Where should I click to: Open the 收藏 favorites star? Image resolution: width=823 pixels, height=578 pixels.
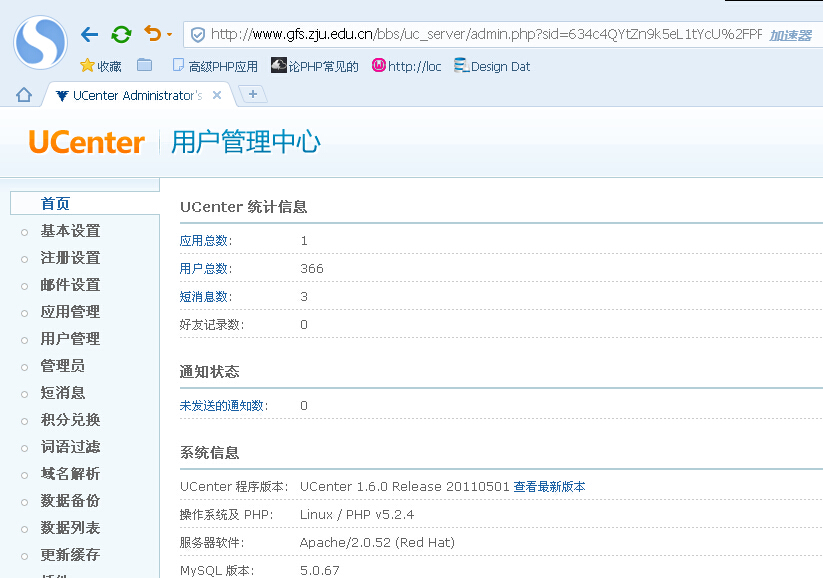click(101, 66)
